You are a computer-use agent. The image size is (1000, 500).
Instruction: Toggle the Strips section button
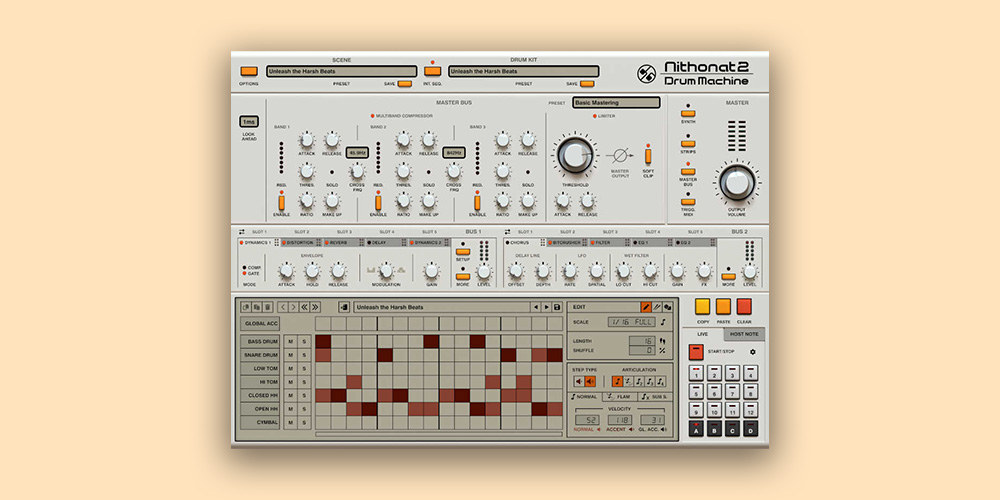[x=688, y=143]
